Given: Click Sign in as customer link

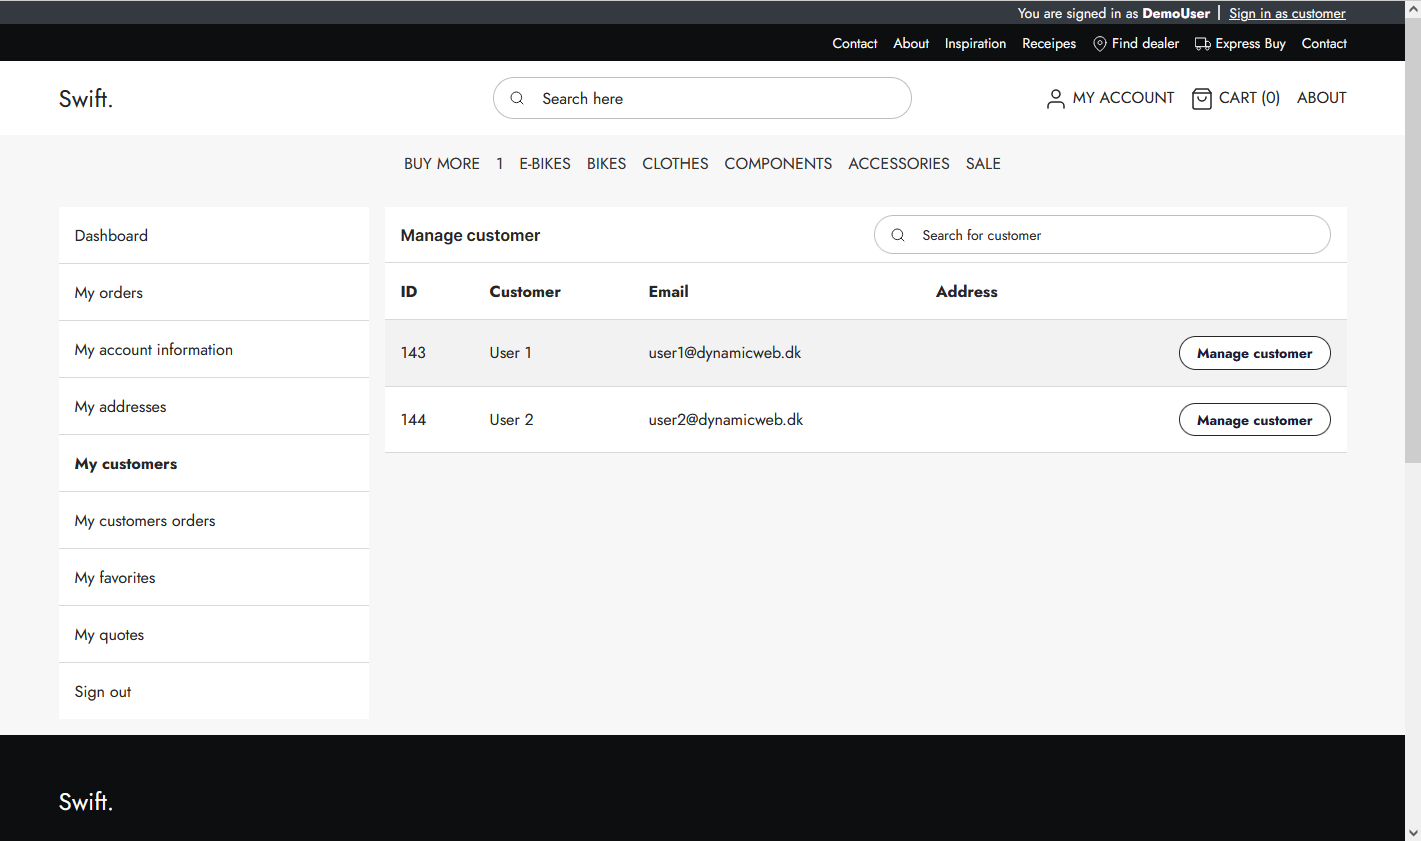Looking at the screenshot, I should (x=1287, y=13).
